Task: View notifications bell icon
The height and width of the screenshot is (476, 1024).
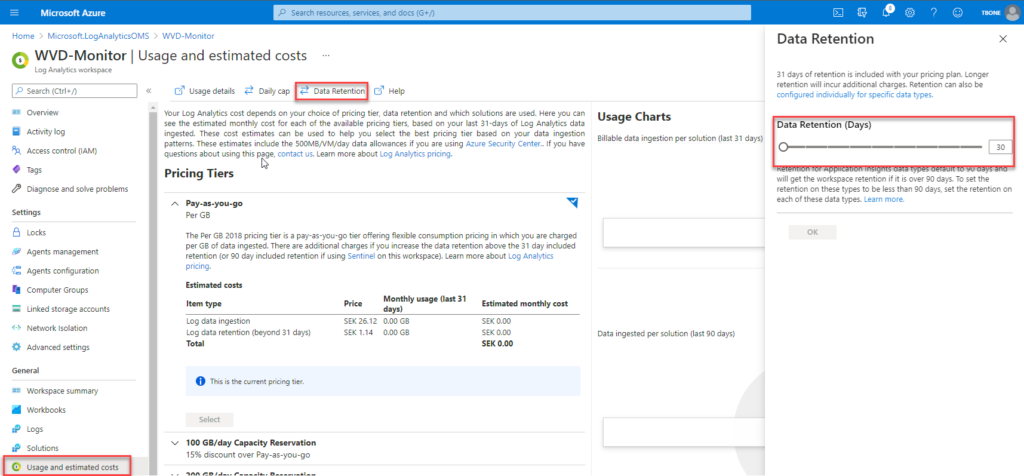Action: click(886, 12)
